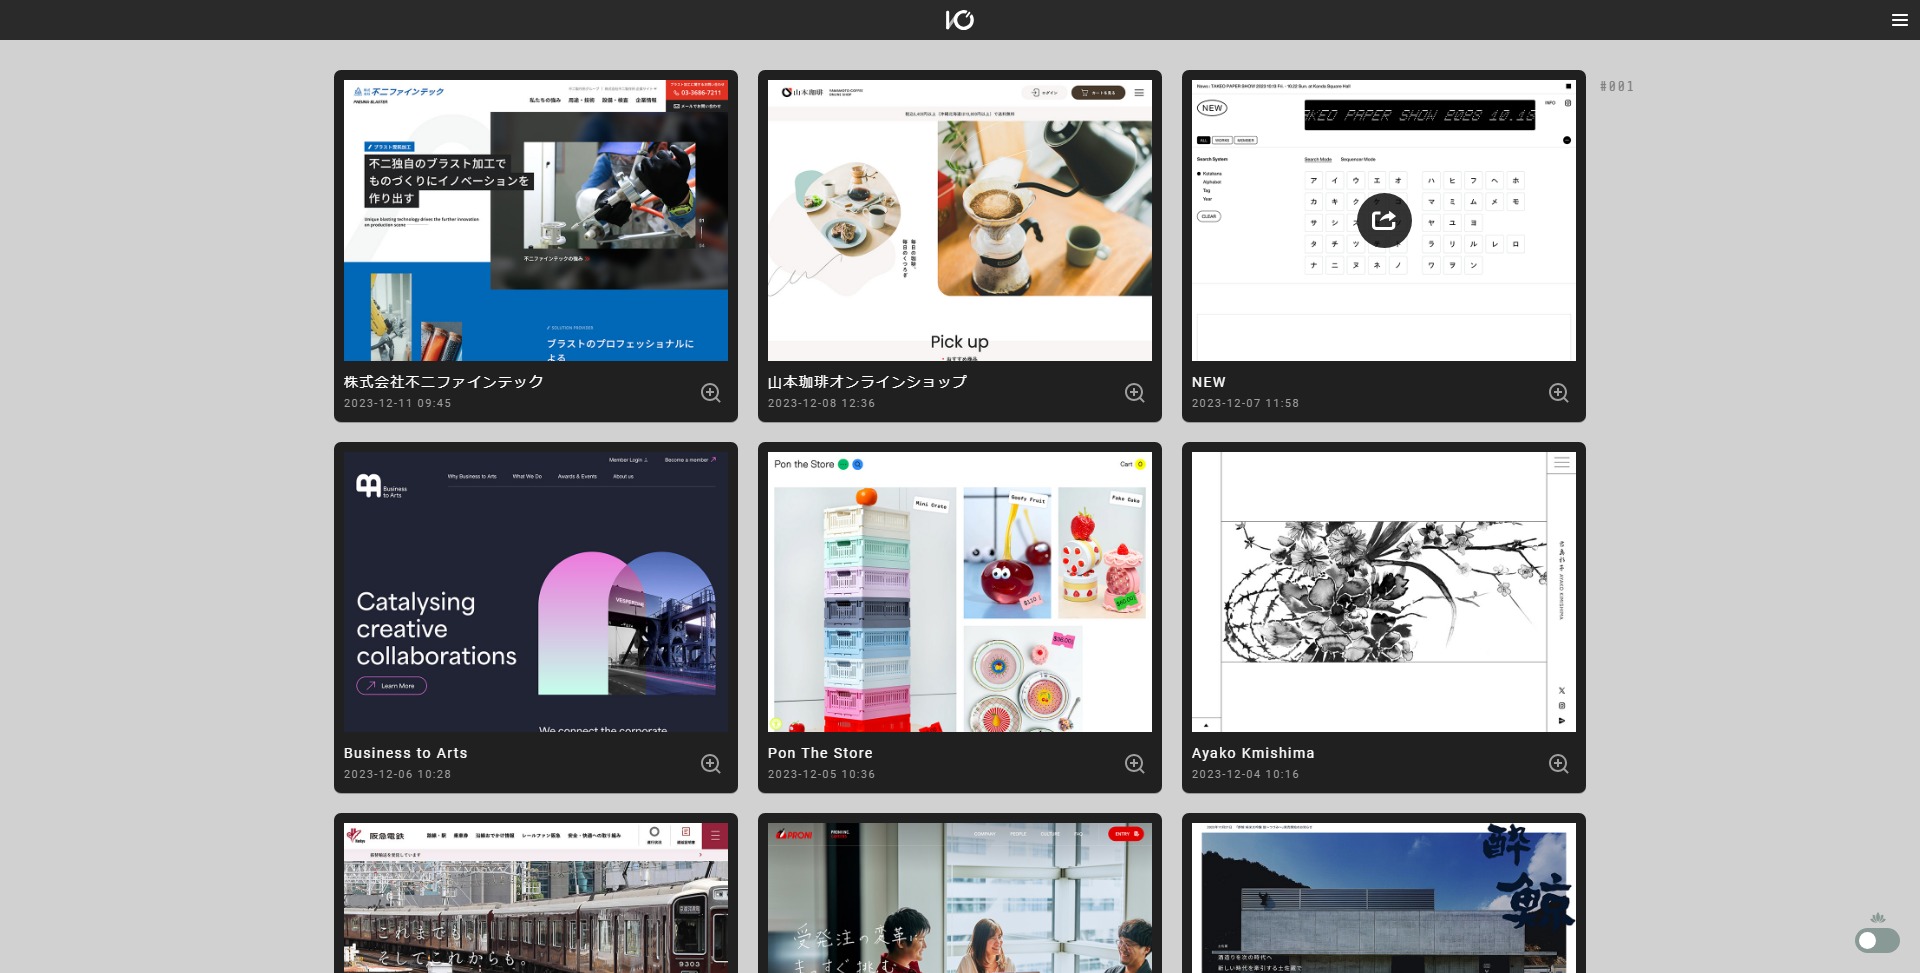This screenshot has width=1920, height=973.
Task: Open the 山本珈琲 coffee shop thumbnail
Action: tap(960, 220)
